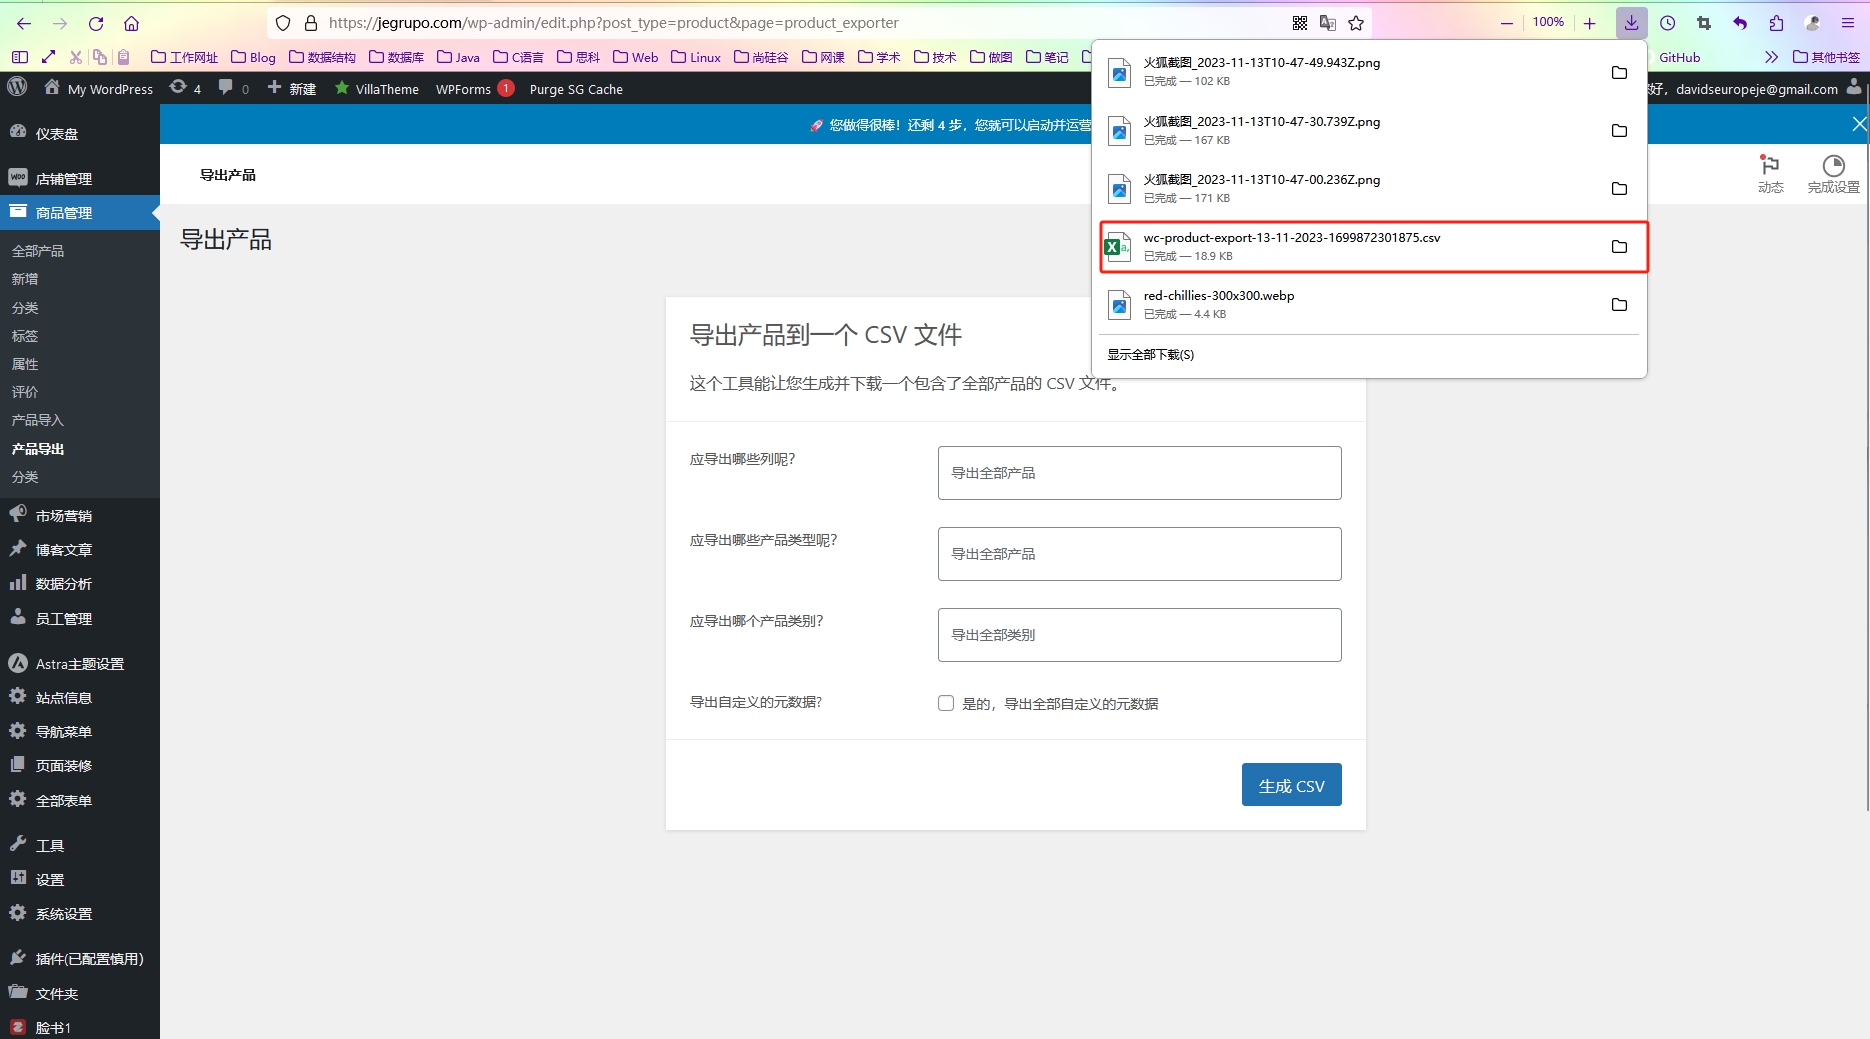This screenshot has height=1039, width=1870.
Task: Click Purge SG Cache in admin bar
Action: (576, 89)
